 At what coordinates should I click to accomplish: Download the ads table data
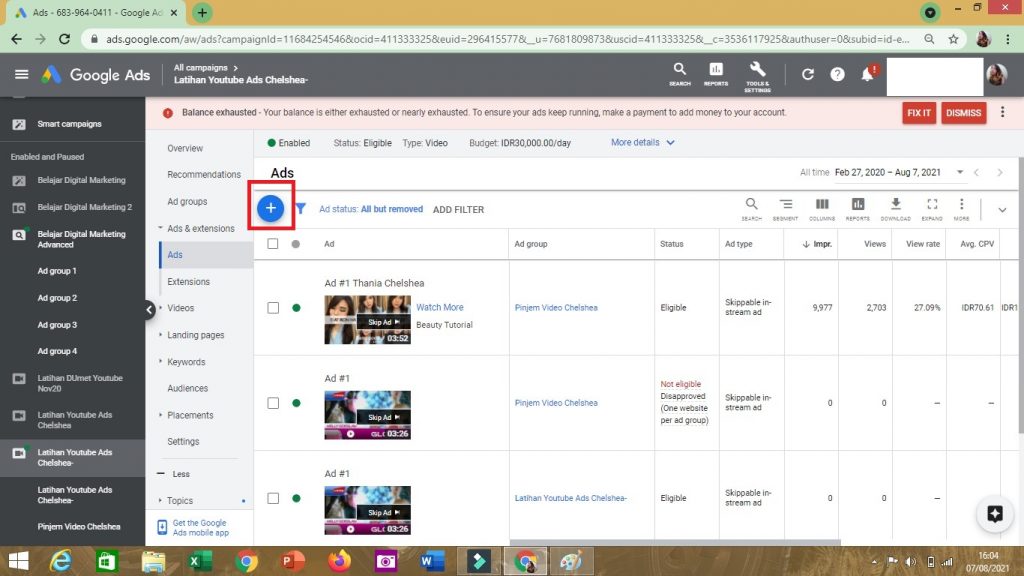click(x=895, y=208)
